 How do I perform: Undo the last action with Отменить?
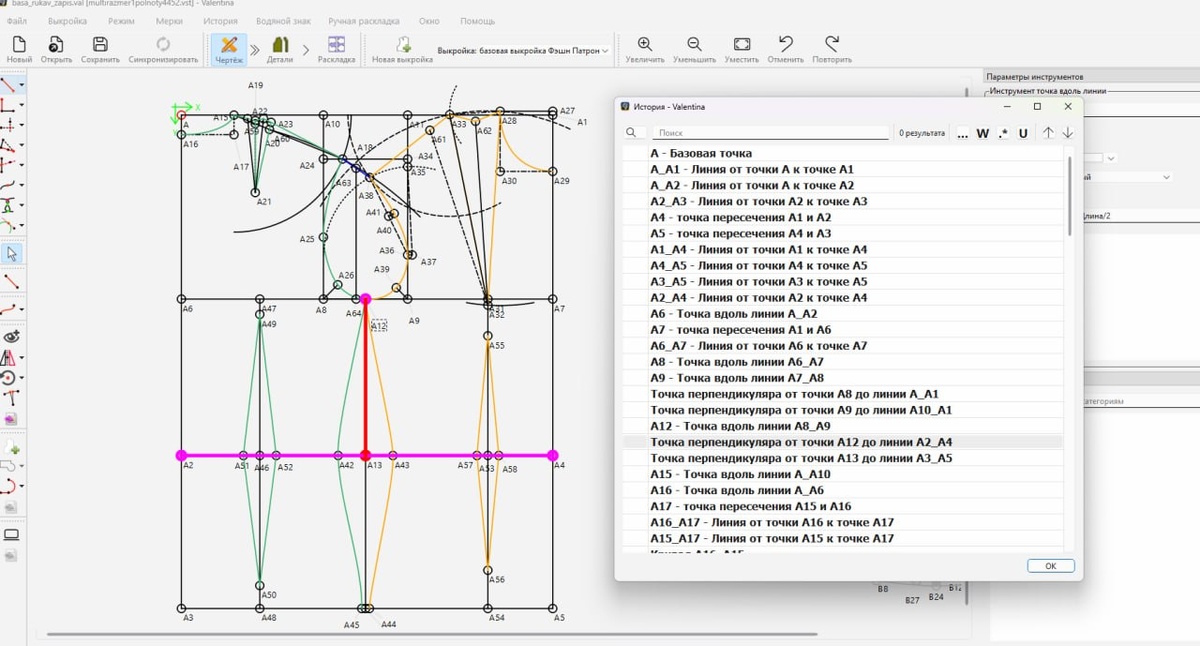click(x=786, y=45)
